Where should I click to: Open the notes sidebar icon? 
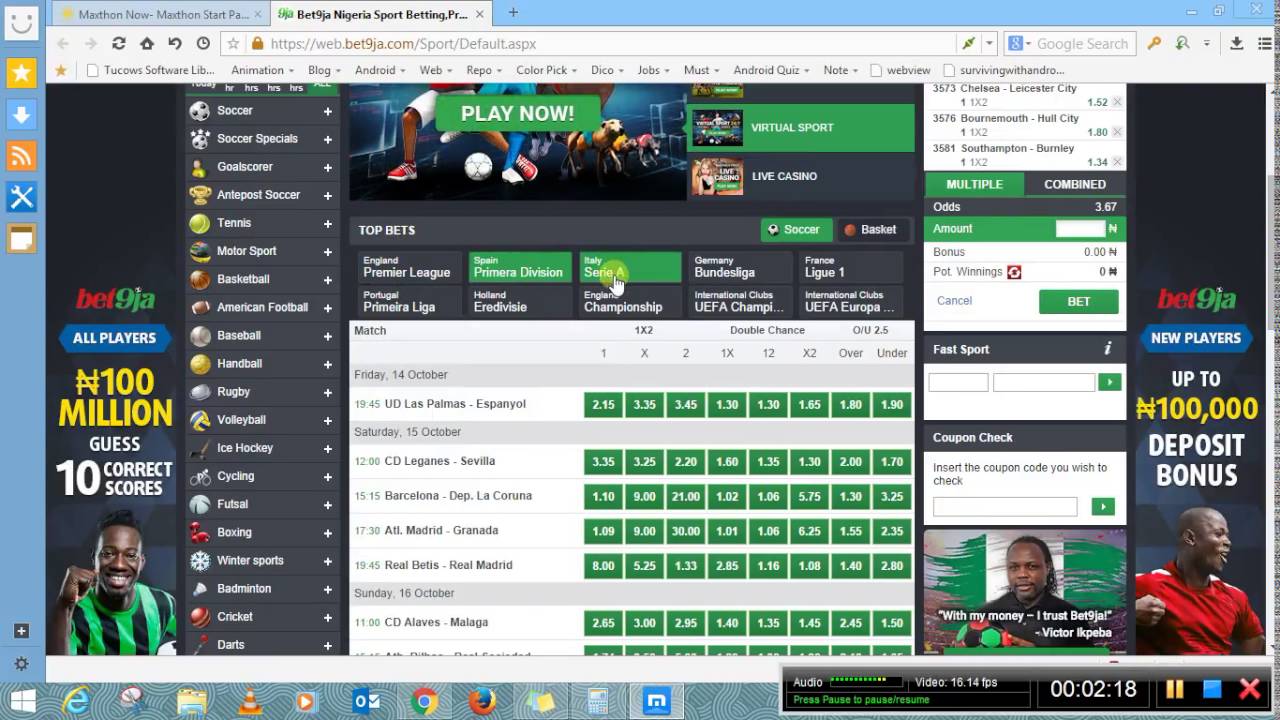22,239
